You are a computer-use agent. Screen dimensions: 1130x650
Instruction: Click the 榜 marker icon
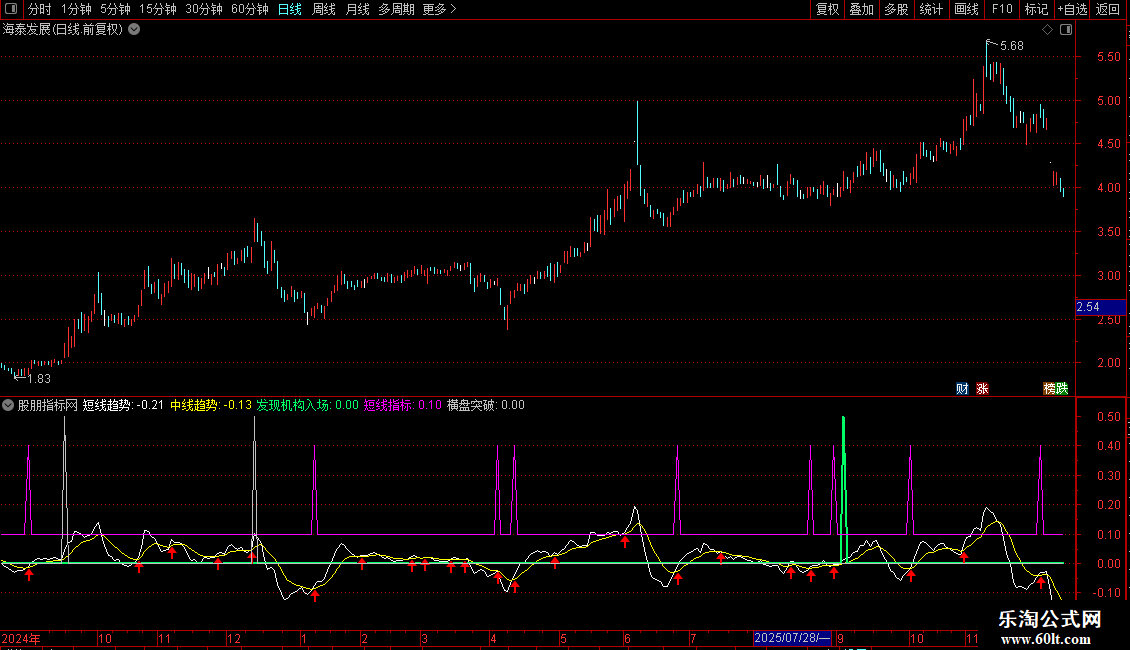click(x=1050, y=389)
